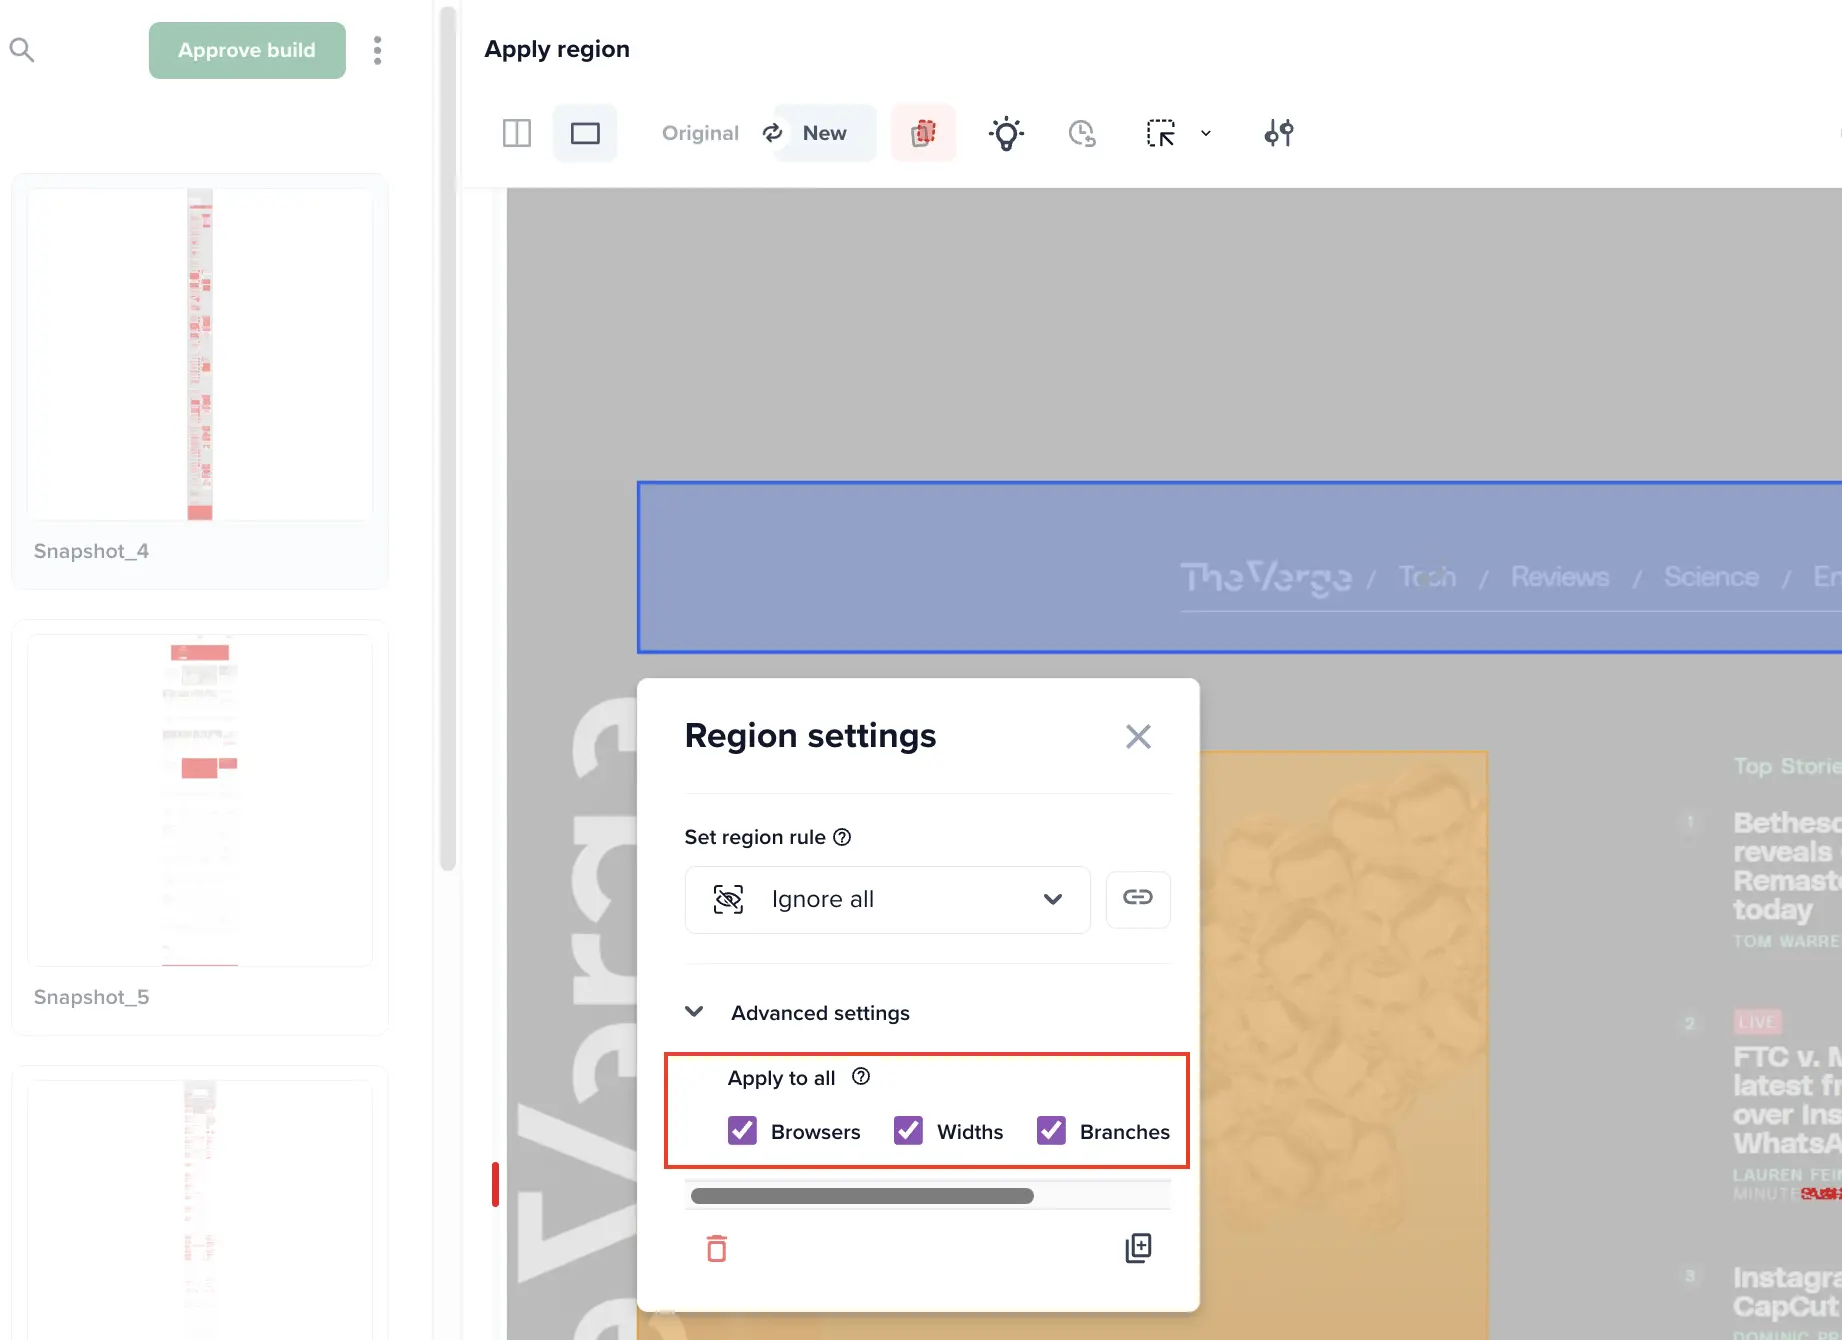Open the snapshot history clock icon
This screenshot has height=1340, width=1842.
point(1082,133)
